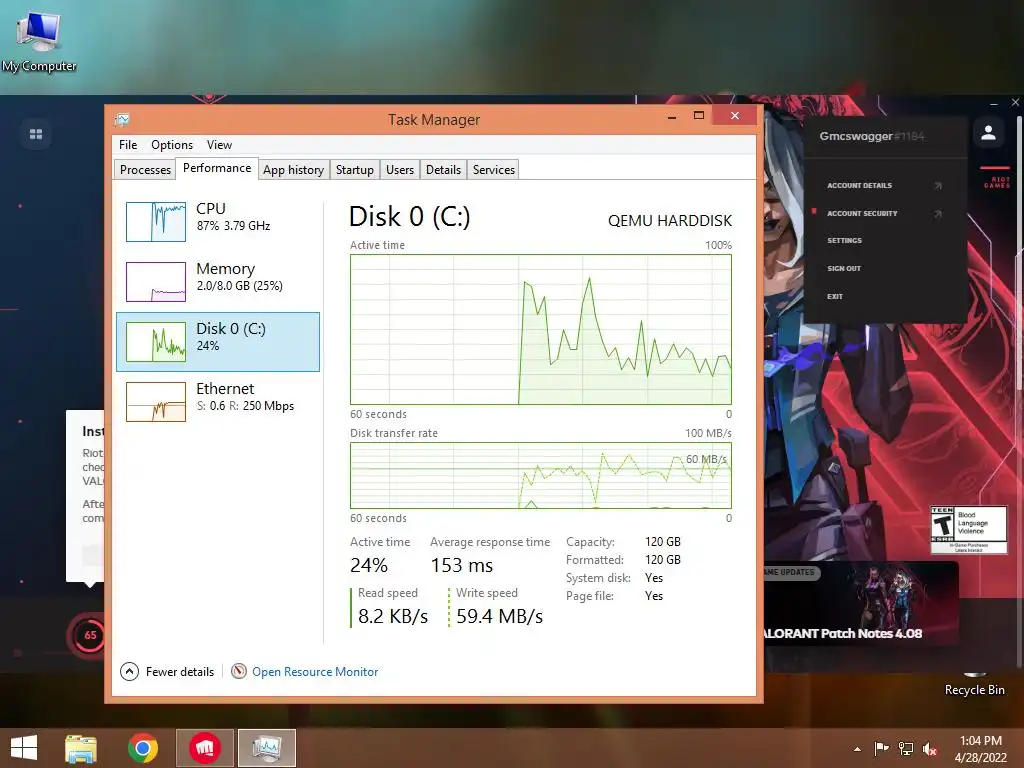Click the Riot Games logo in Riot Client
The image size is (1024, 768).
(x=997, y=180)
